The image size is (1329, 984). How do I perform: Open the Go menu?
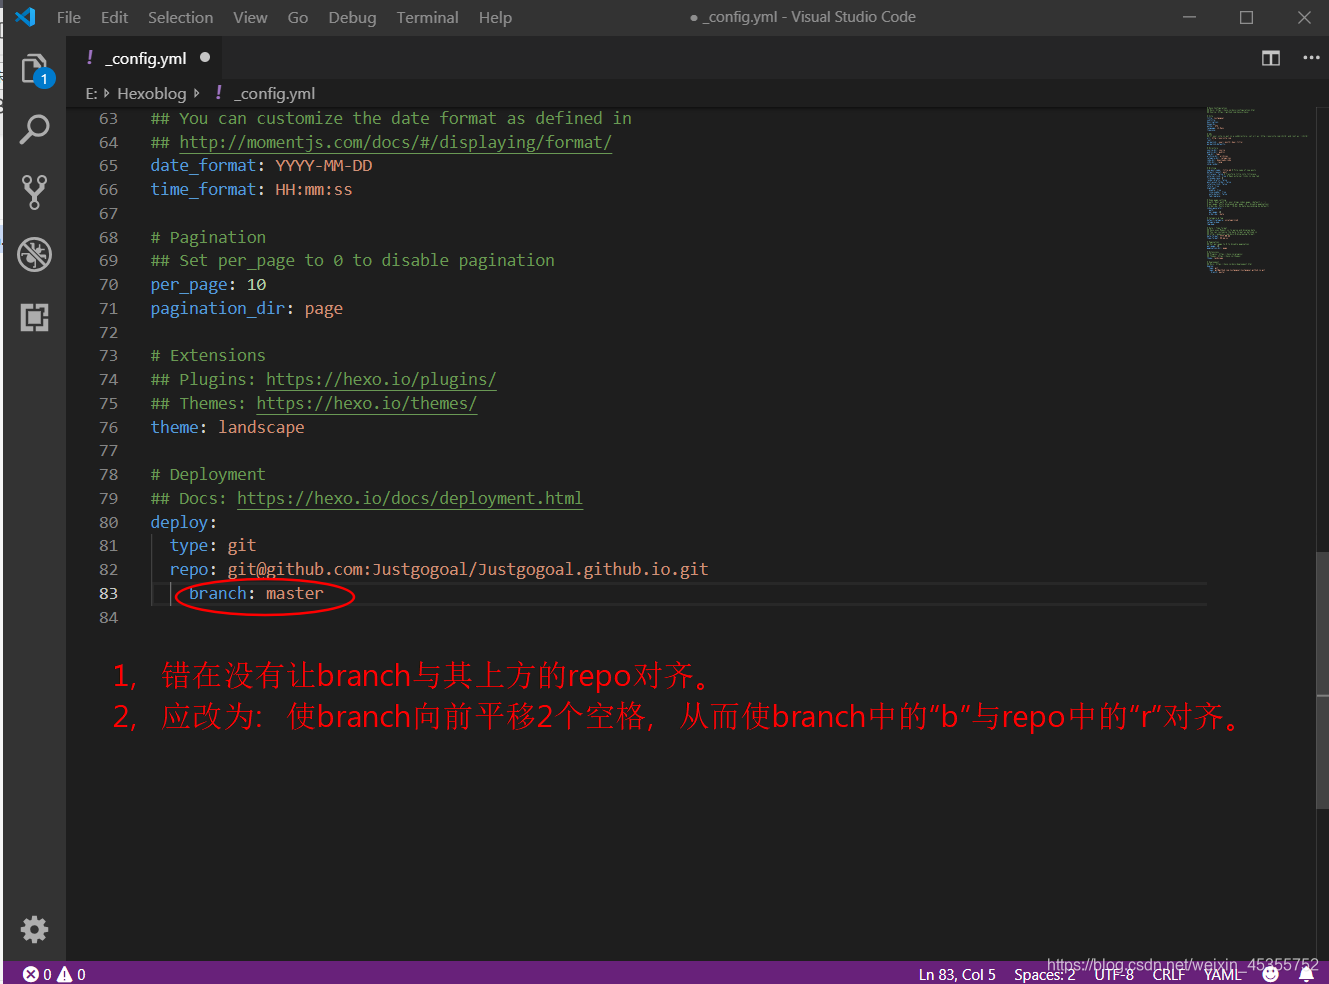pos(298,17)
